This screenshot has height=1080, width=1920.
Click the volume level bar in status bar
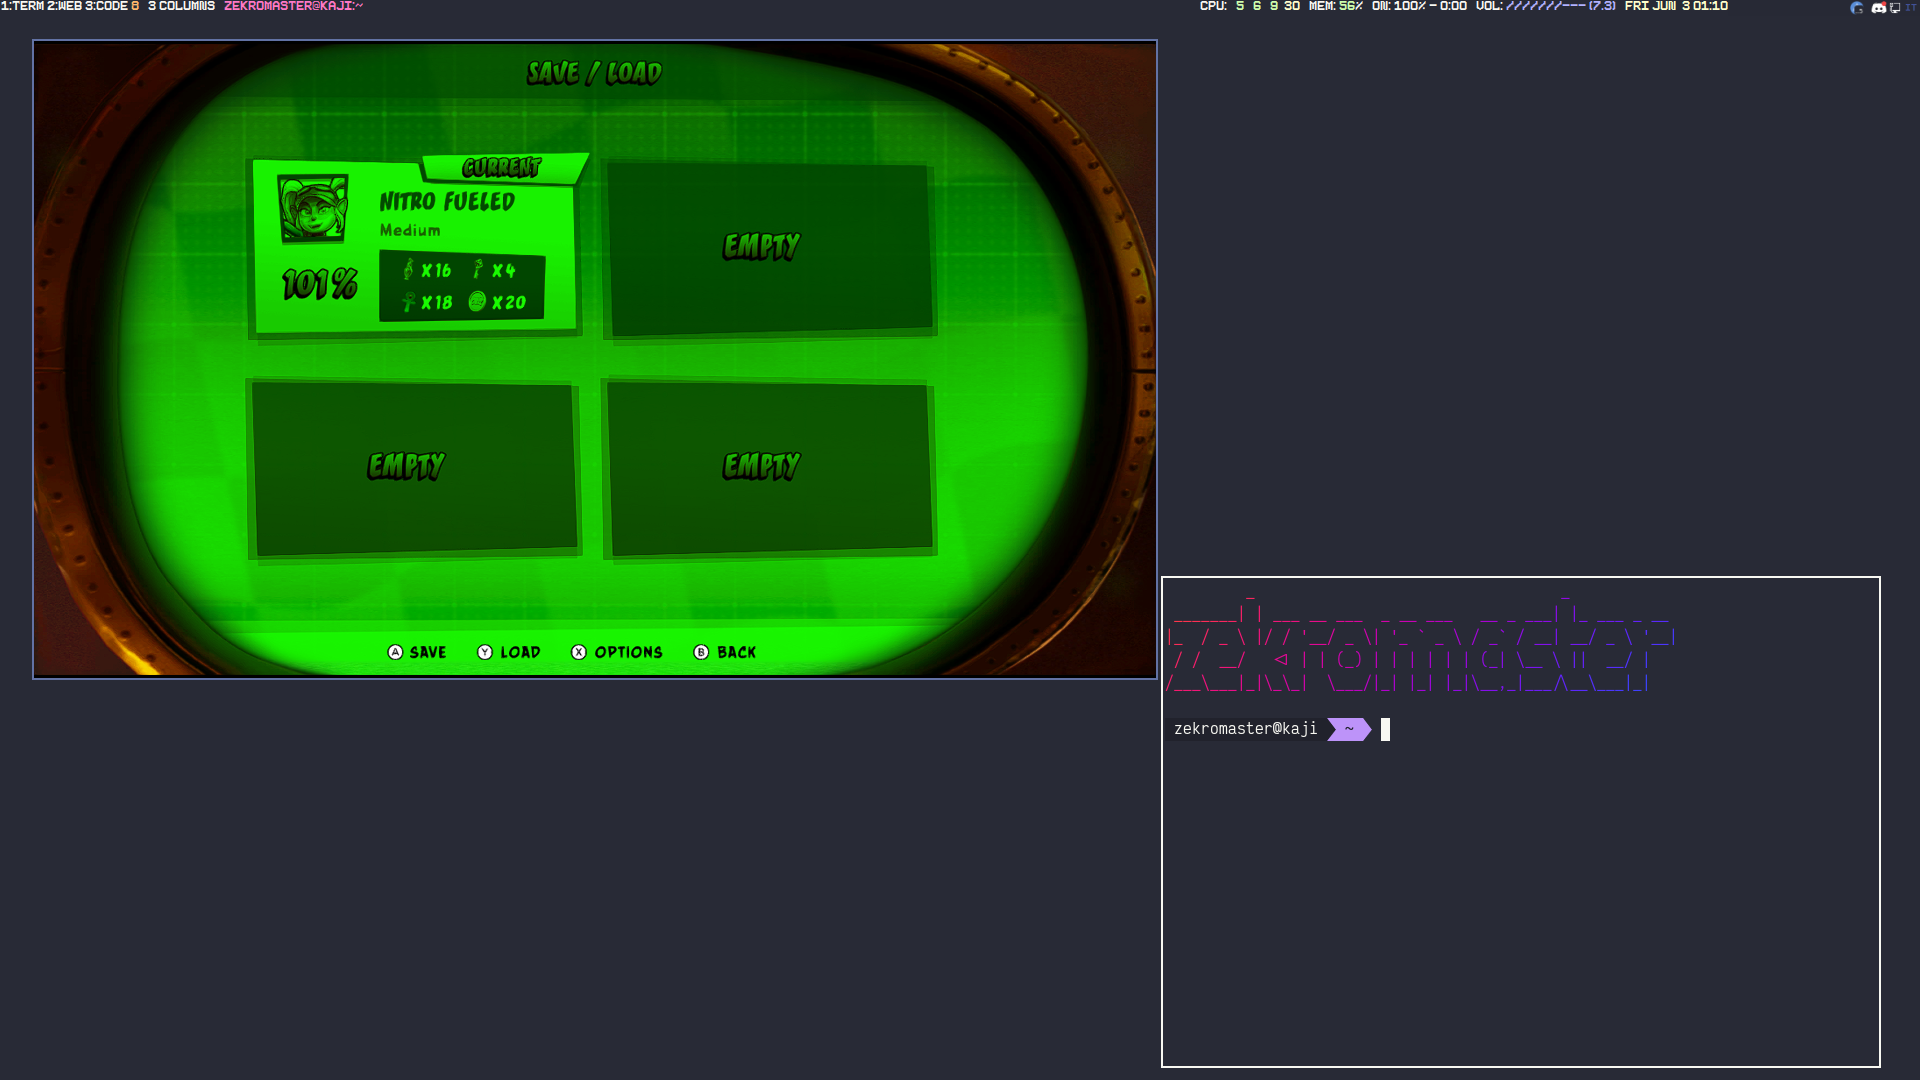(x=1545, y=6)
